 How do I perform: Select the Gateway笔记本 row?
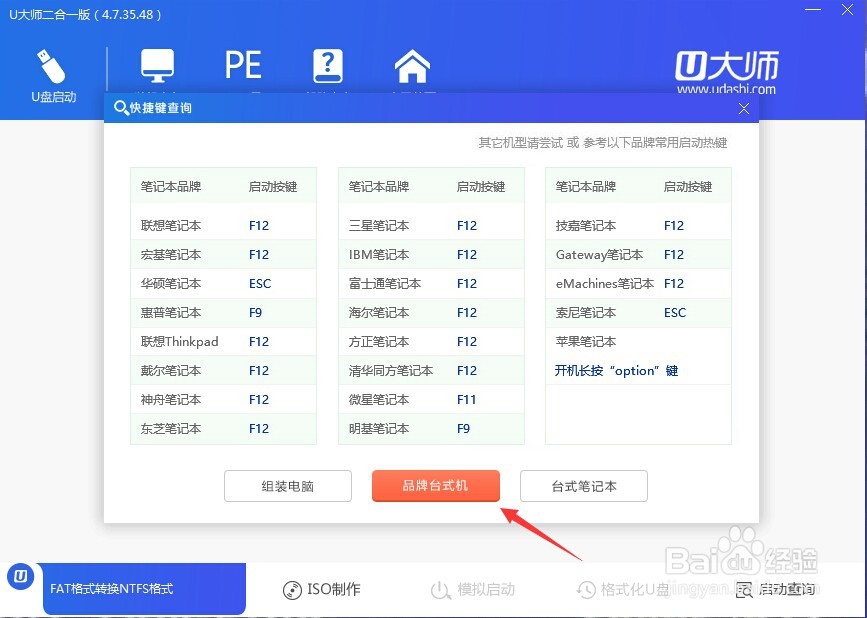[x=638, y=254]
